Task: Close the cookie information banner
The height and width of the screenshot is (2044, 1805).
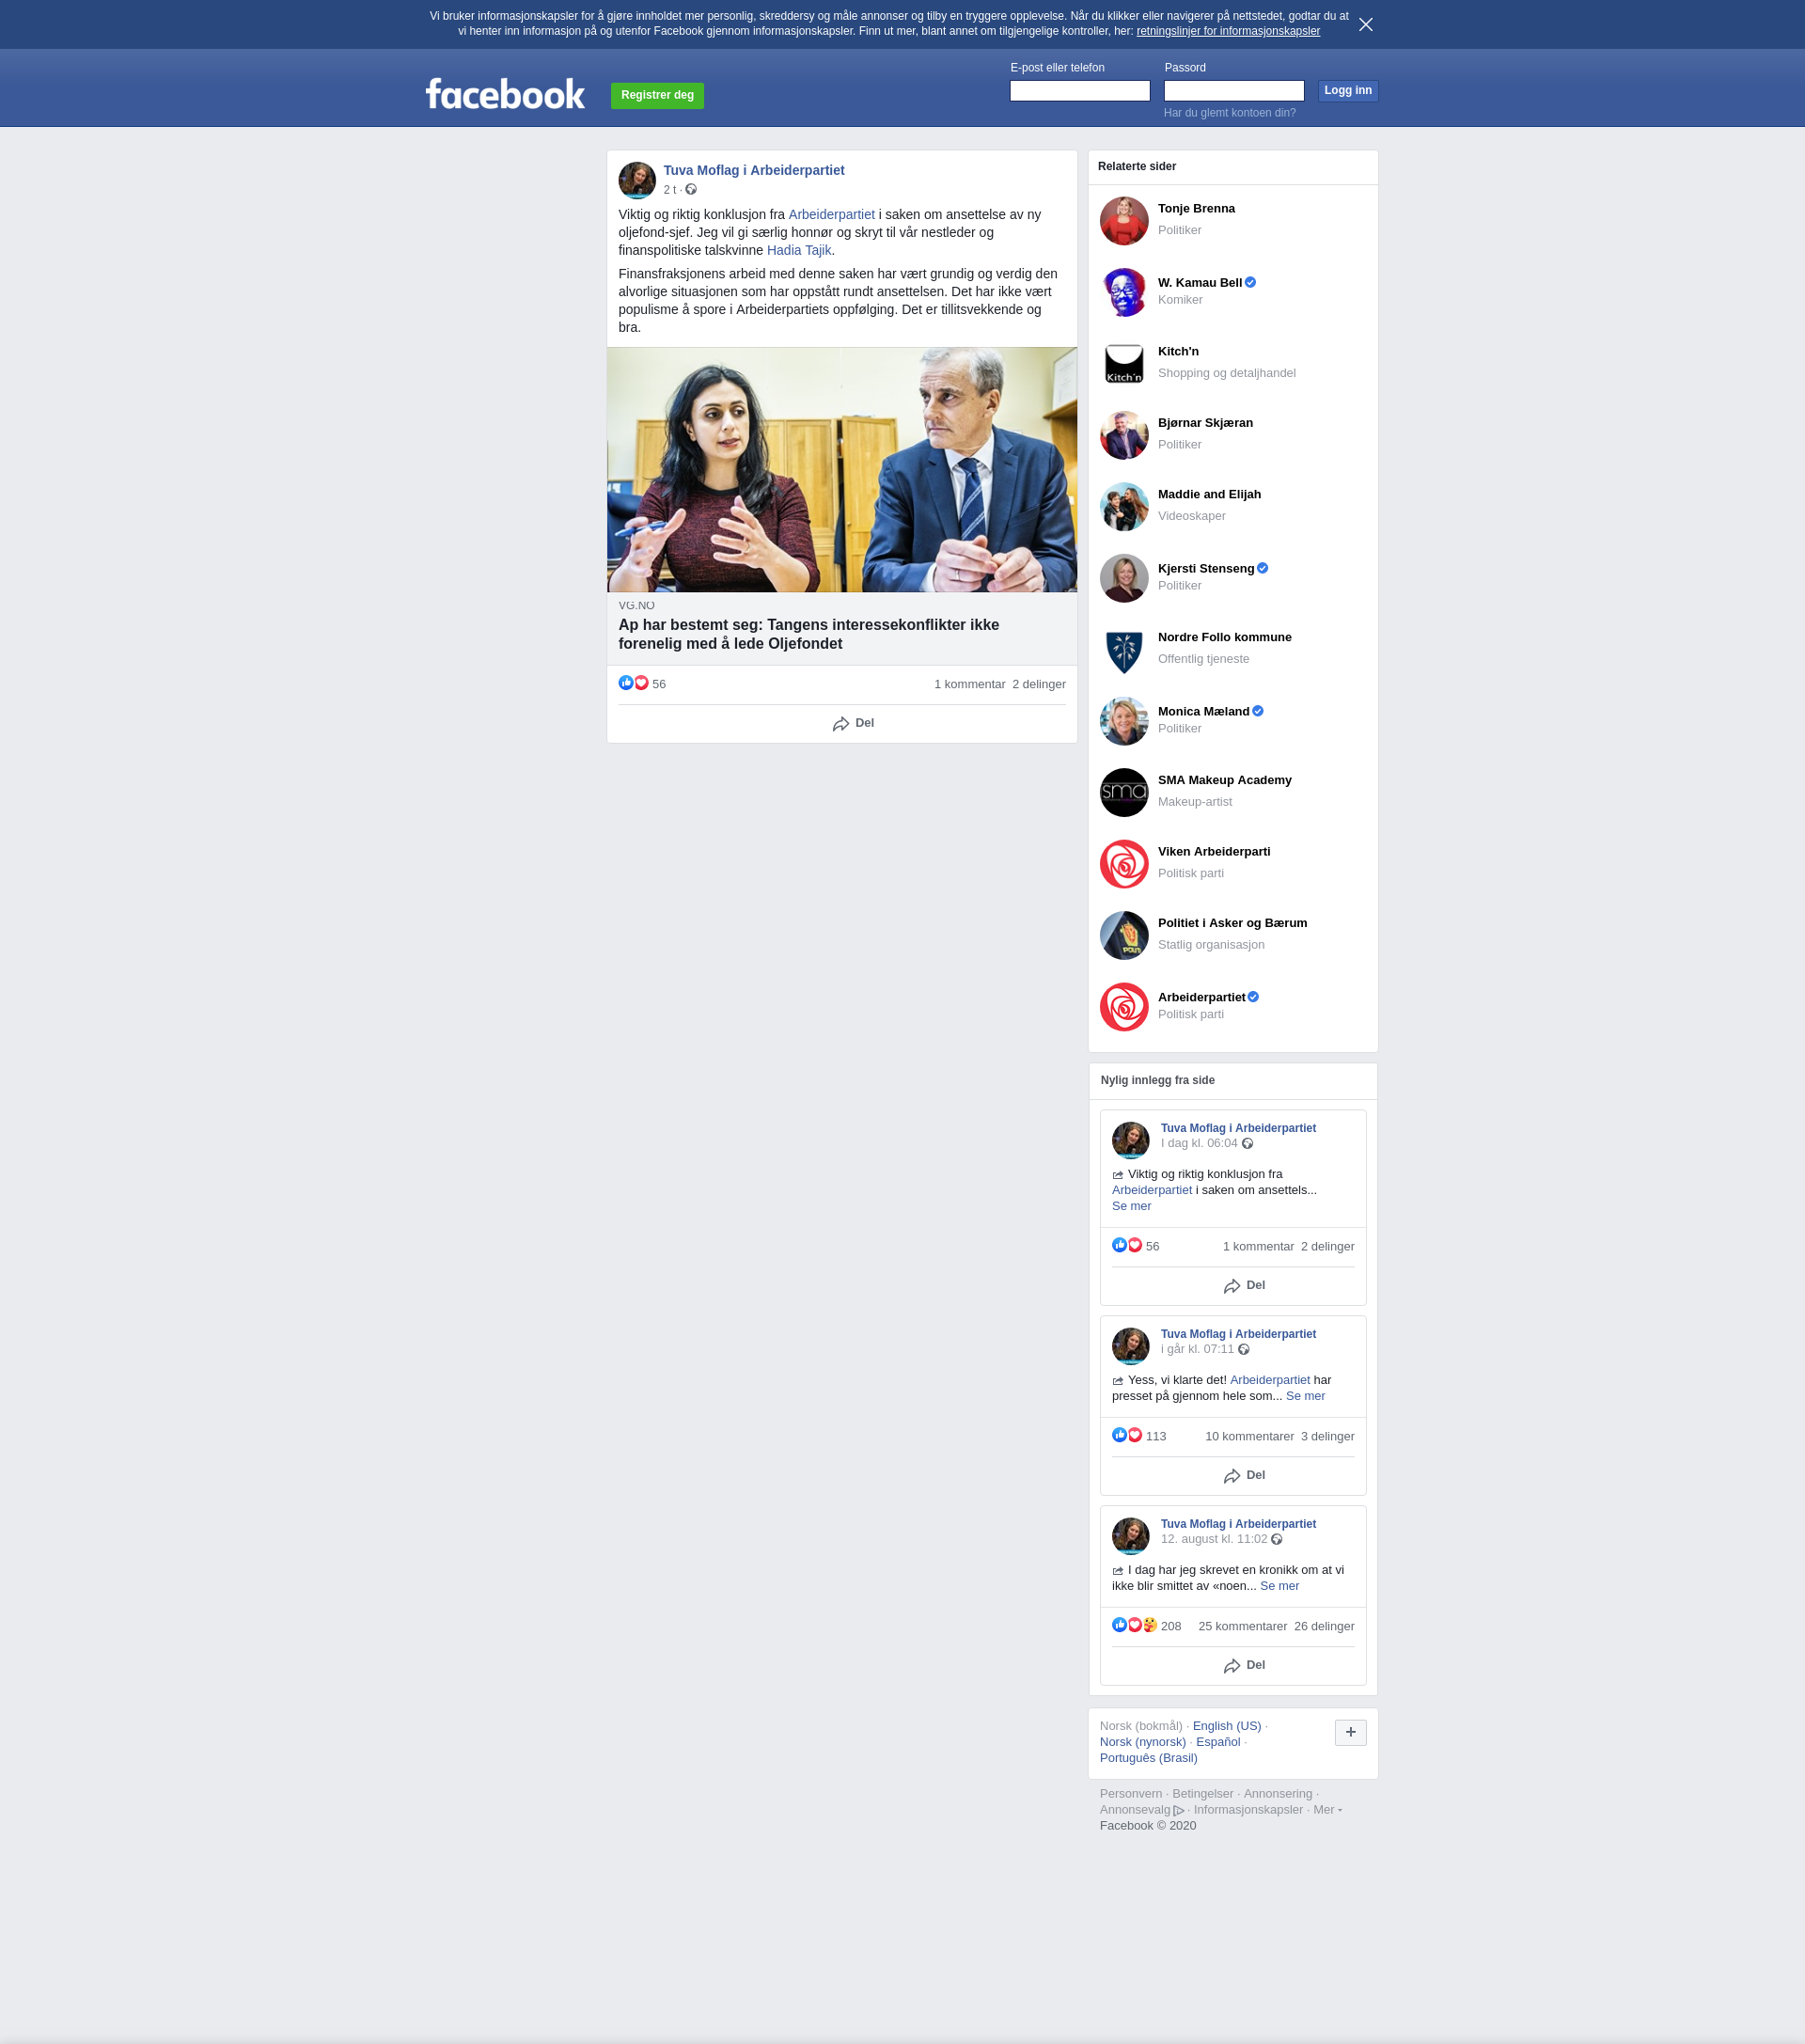Action: tap(1365, 24)
